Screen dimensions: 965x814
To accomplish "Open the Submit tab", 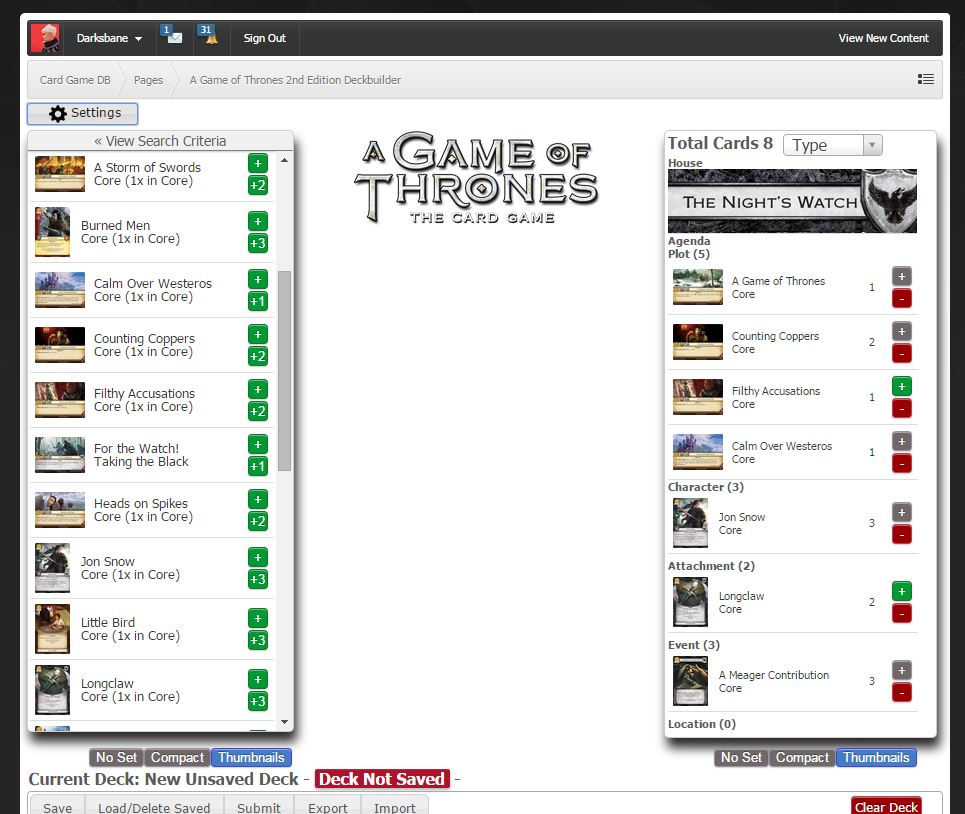I will (258, 807).
